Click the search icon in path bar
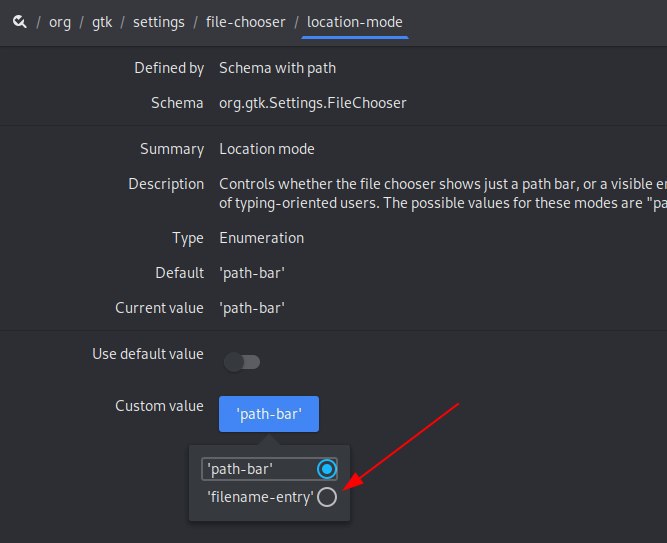Viewport: 667px width, 543px height. (x=20, y=21)
